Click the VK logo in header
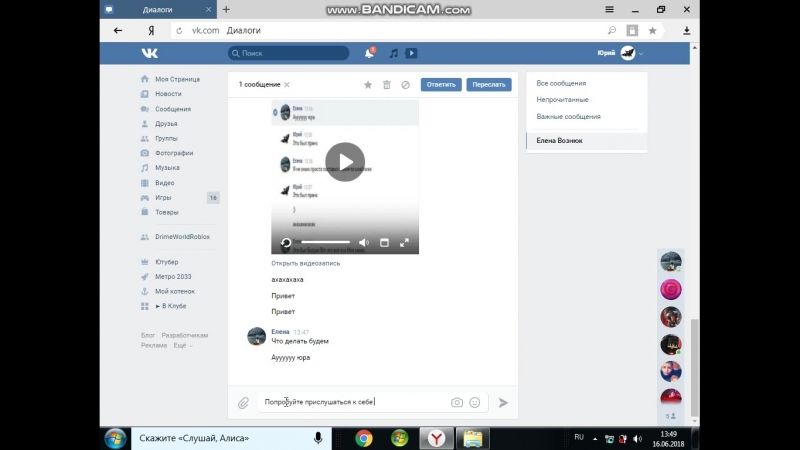This screenshot has height=450, width=800. click(x=149, y=53)
